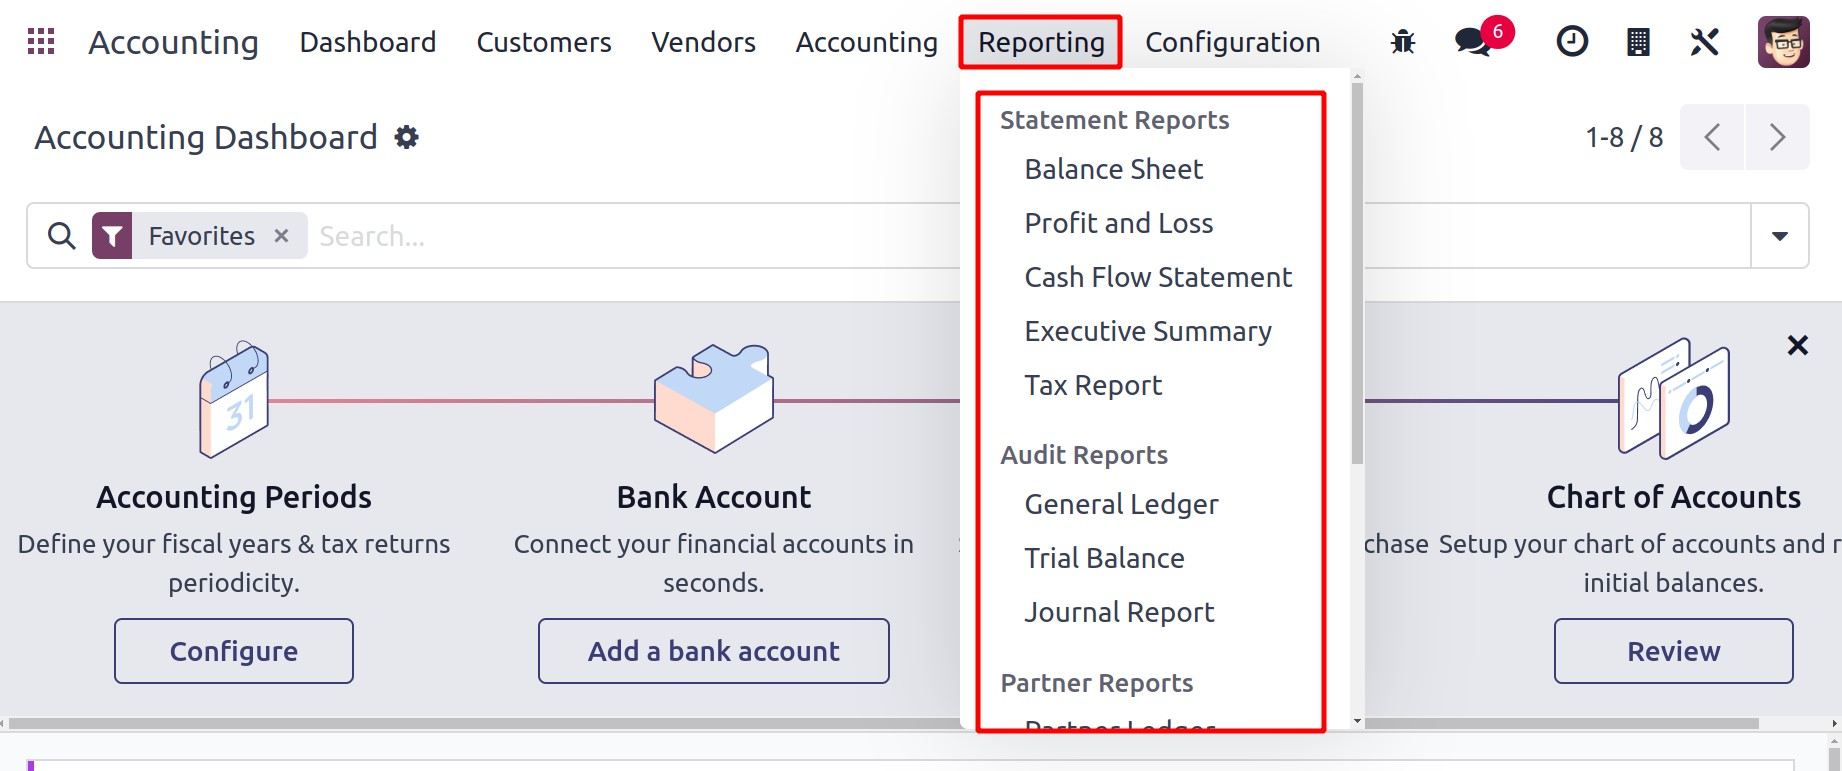Open the tools wrench icon
Screen dimensions: 1842x771
[x=1704, y=42]
